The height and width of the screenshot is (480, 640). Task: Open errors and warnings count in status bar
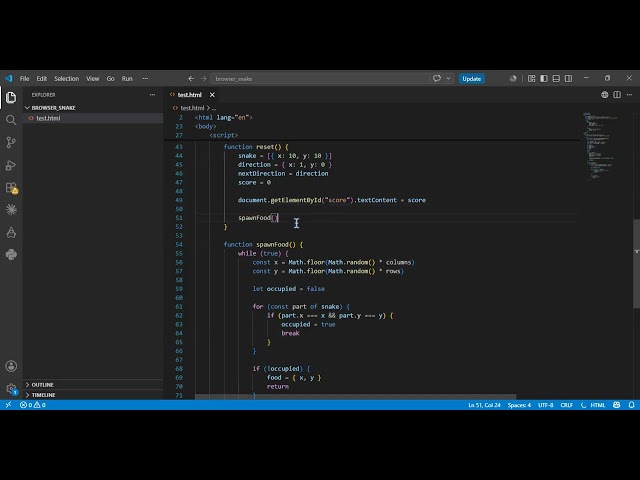[x=33, y=405]
